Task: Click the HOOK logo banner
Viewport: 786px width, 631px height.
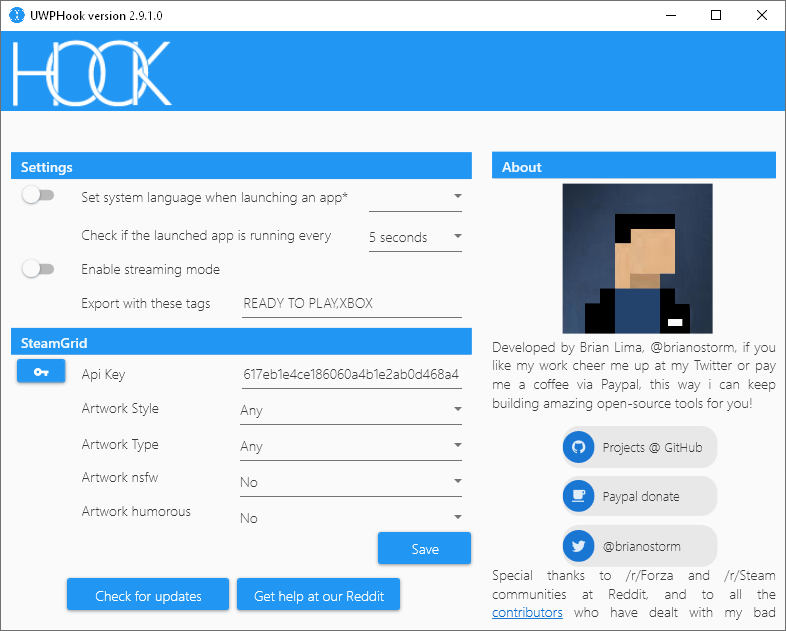Action: pos(91,73)
